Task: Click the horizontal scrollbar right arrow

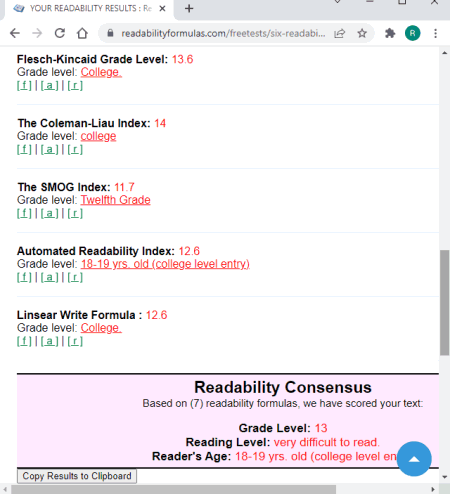Action: [x=433, y=490]
